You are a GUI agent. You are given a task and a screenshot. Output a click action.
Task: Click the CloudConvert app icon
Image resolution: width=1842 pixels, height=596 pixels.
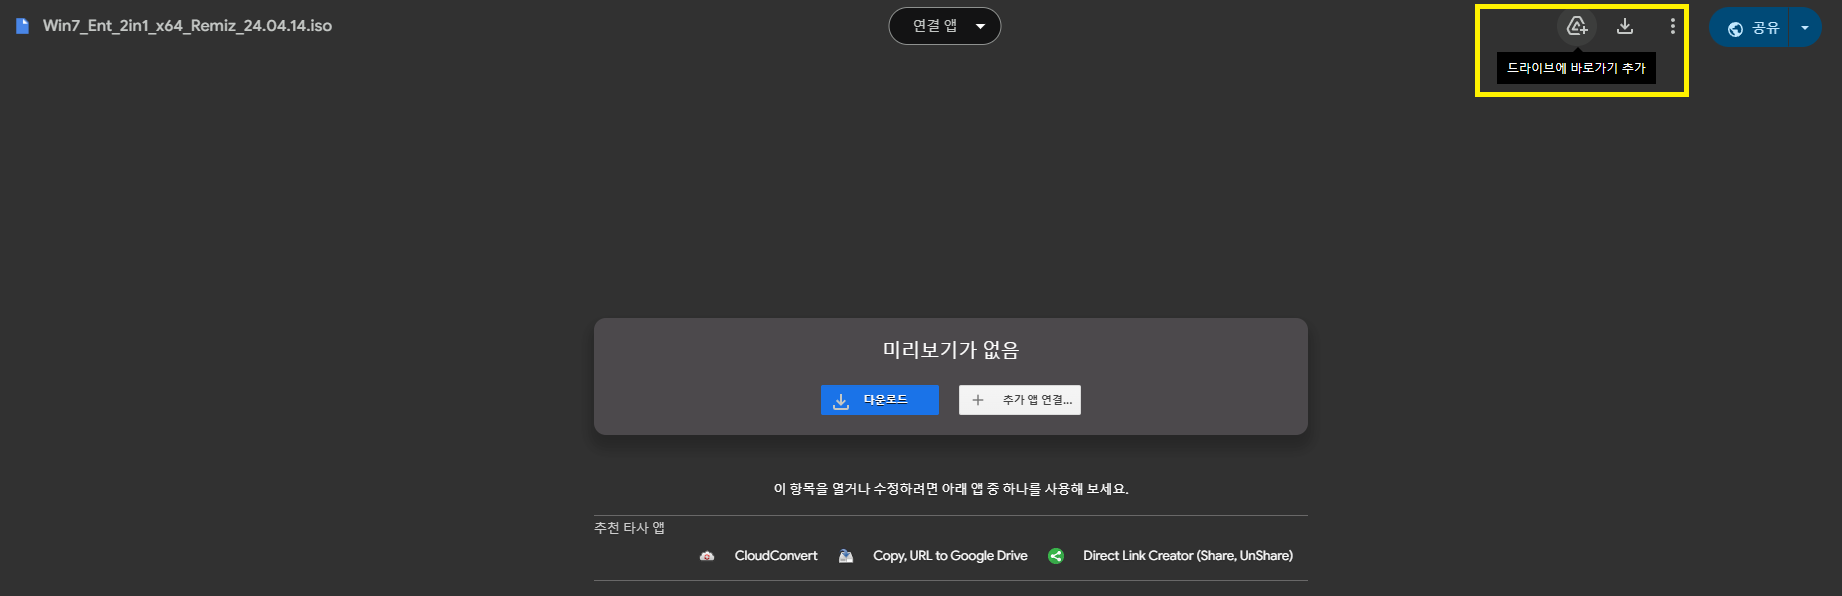(707, 556)
